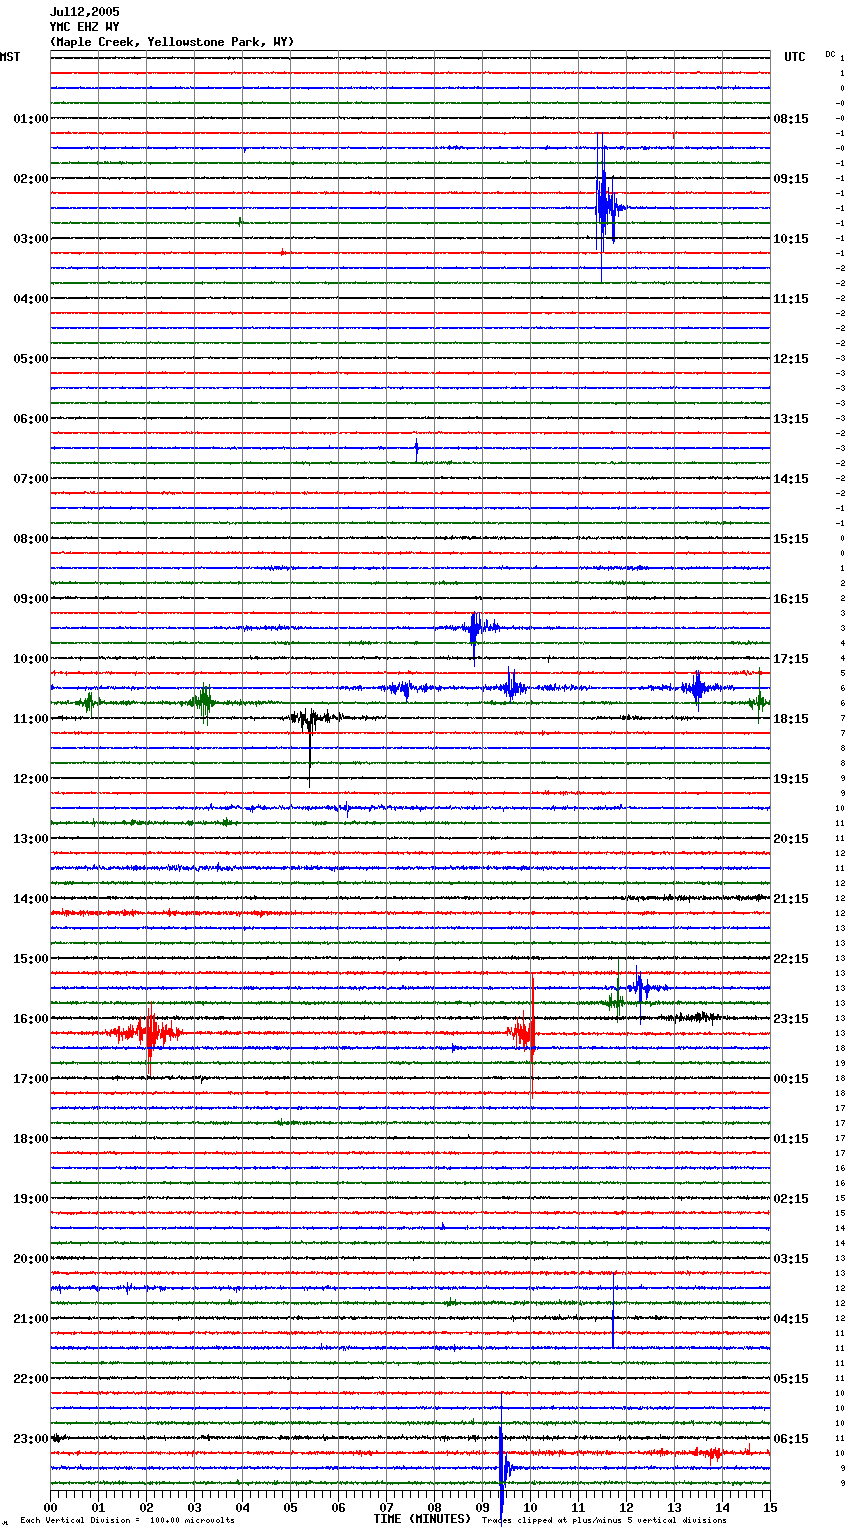Select the 10:00 MST time label
Screen dimensions: 850x1534
click(x=30, y=659)
